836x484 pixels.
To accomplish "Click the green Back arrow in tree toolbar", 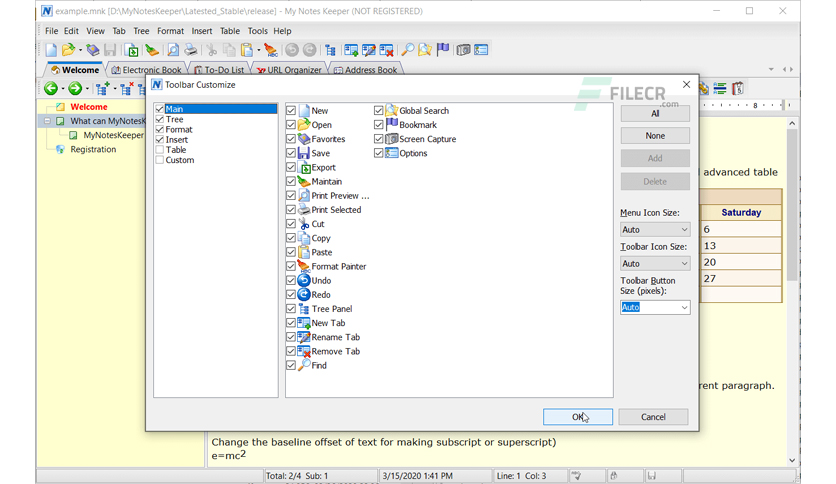I will point(51,88).
